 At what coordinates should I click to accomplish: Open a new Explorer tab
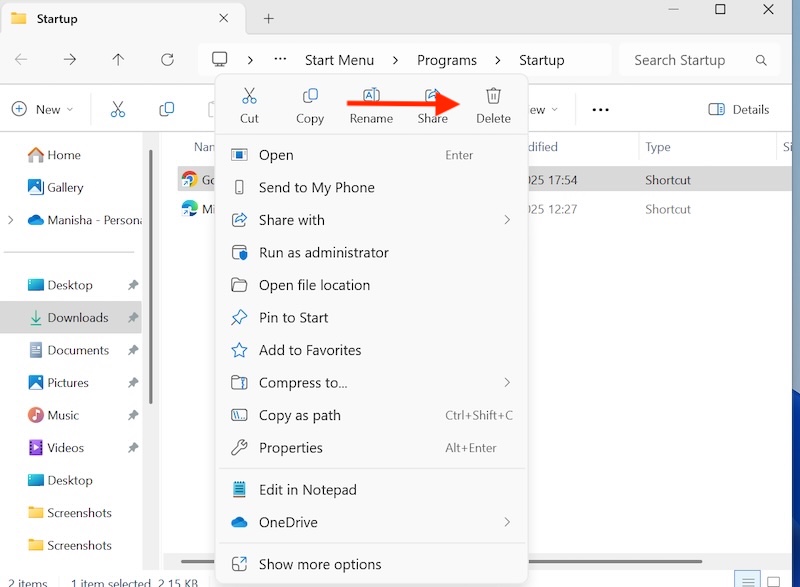pyautogui.click(x=267, y=18)
